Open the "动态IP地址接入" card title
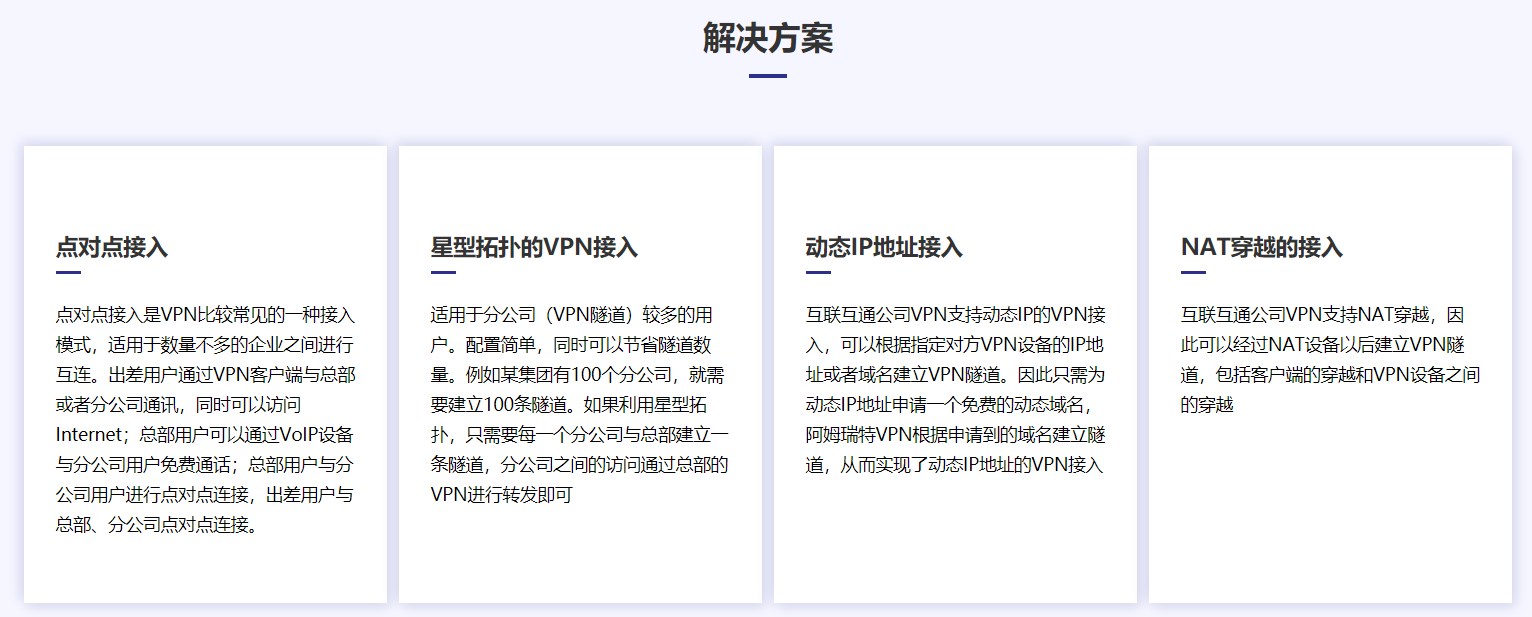Viewport: 1532px width, 617px height. coord(884,247)
